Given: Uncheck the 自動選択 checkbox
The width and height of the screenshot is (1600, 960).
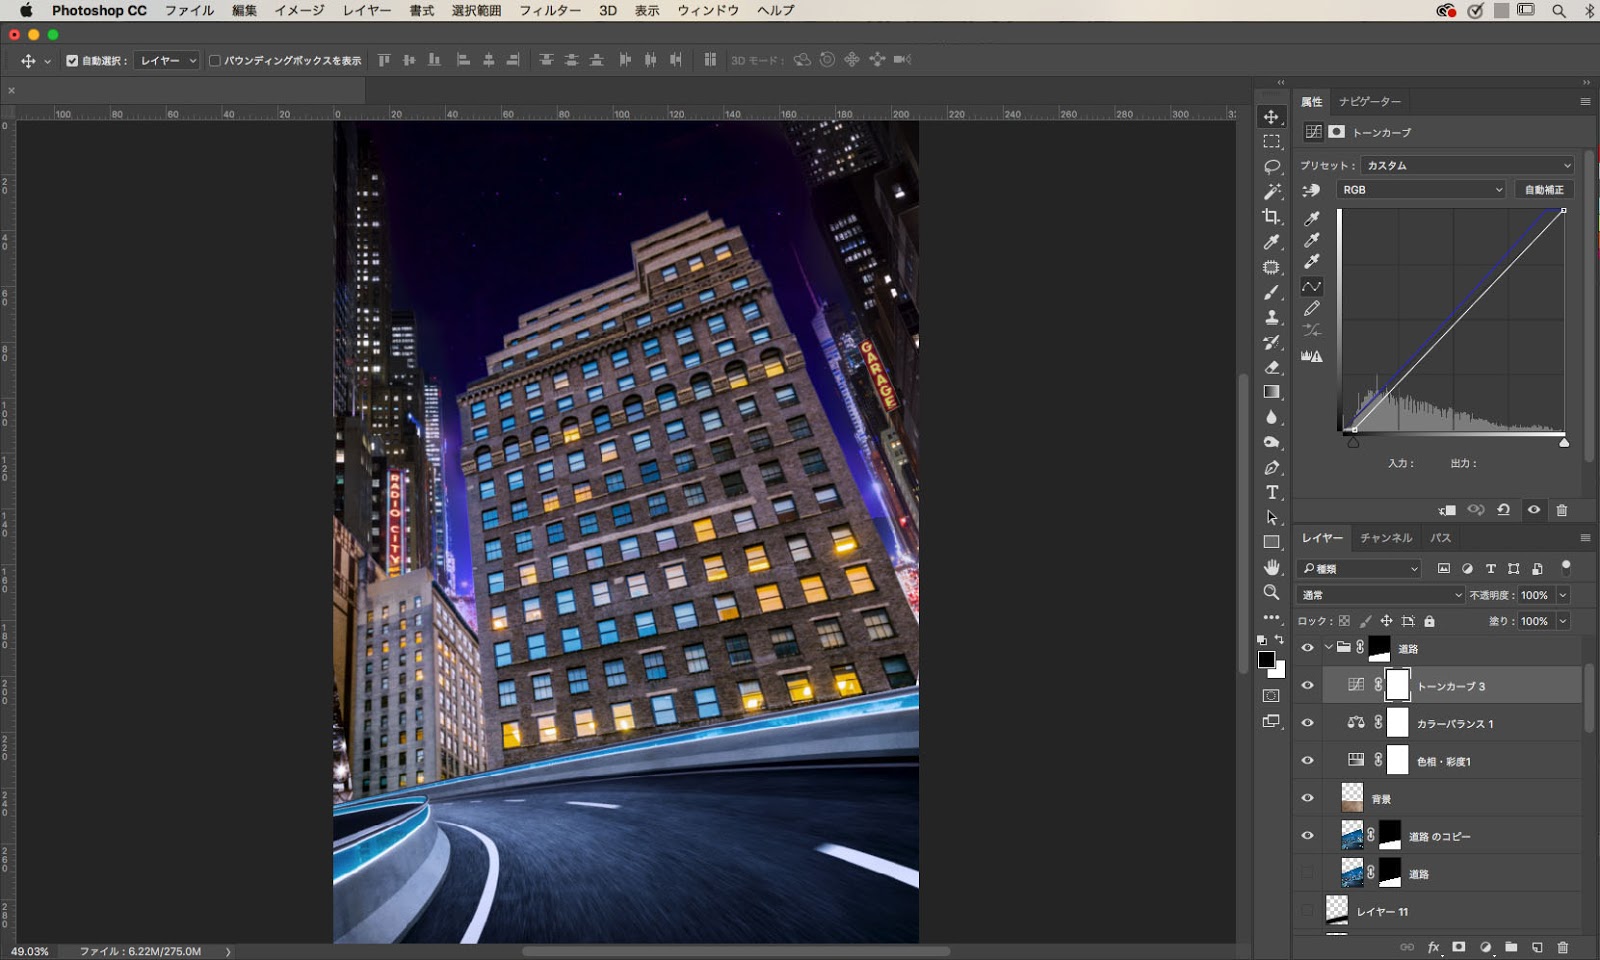Looking at the screenshot, I should pyautogui.click(x=72, y=61).
